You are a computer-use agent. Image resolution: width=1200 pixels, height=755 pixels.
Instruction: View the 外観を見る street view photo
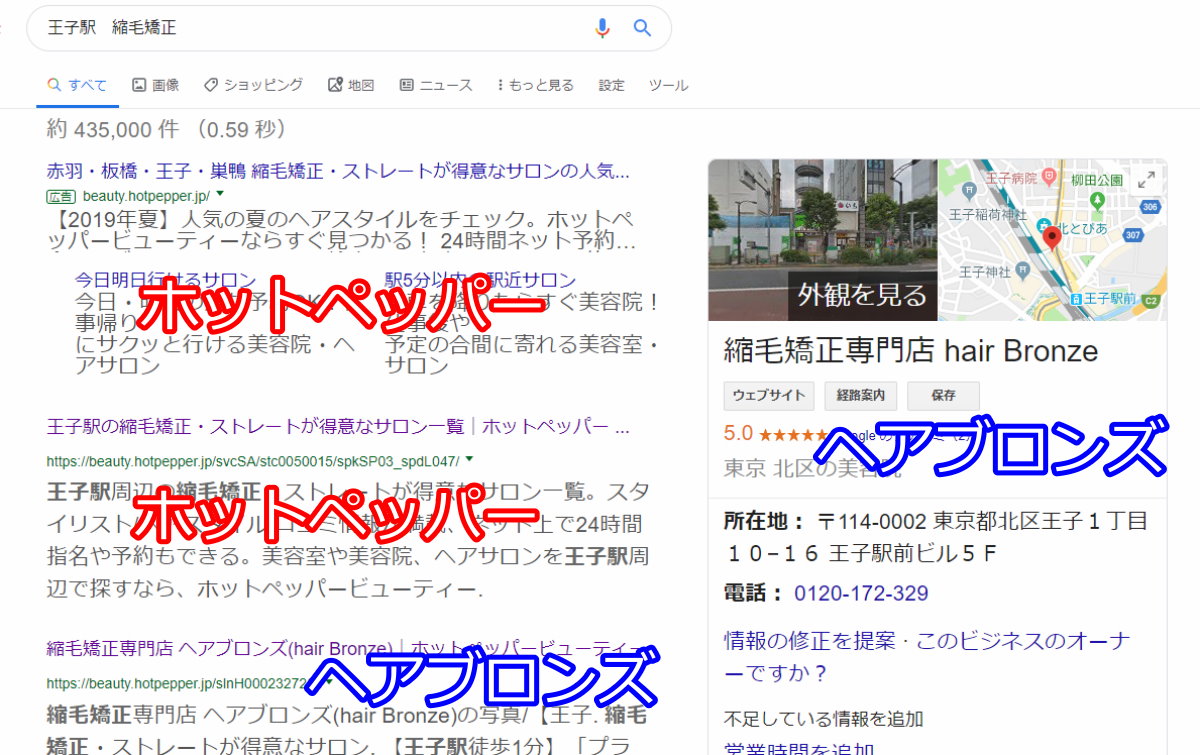[822, 240]
